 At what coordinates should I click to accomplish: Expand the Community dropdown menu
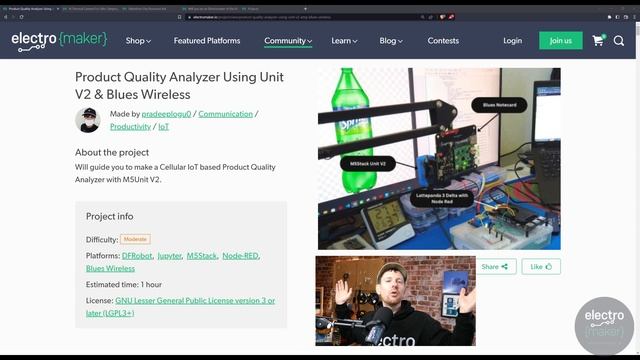click(288, 41)
